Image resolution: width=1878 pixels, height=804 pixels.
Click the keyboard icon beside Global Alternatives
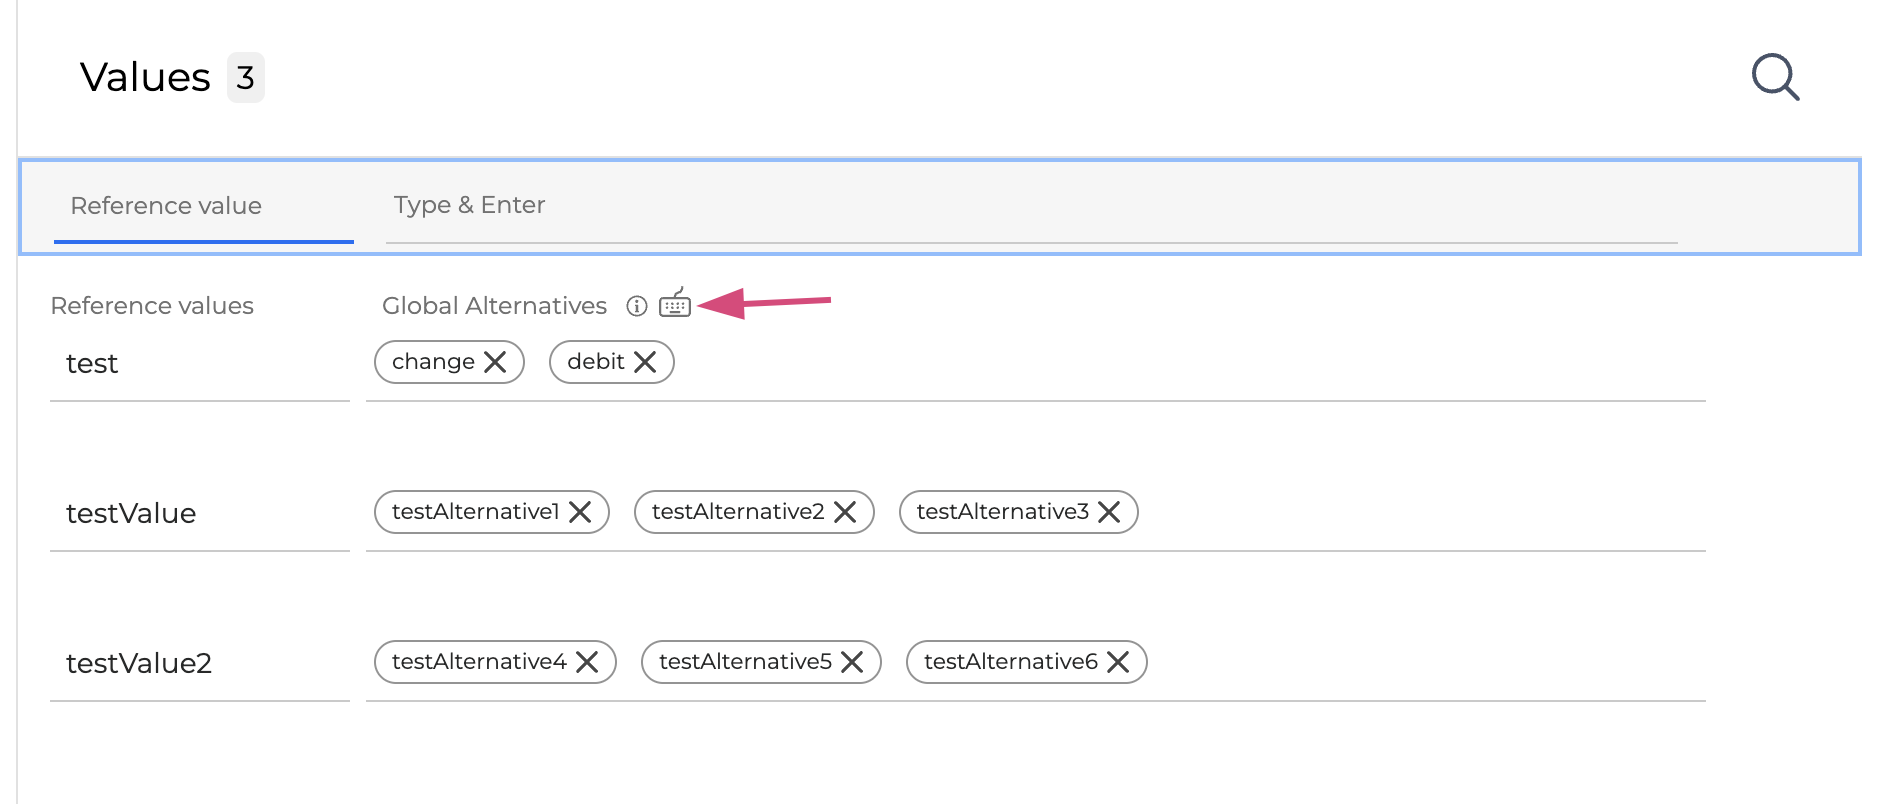tap(675, 304)
